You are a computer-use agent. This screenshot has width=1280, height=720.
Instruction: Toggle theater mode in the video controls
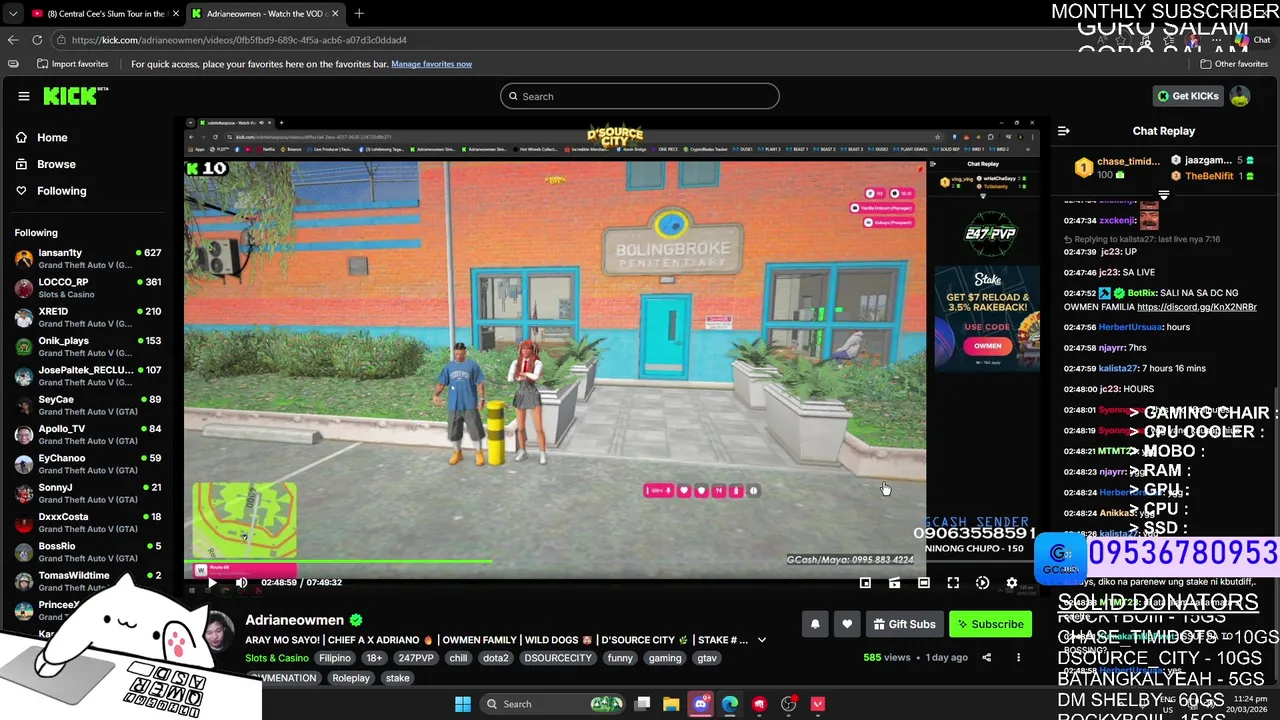click(924, 582)
